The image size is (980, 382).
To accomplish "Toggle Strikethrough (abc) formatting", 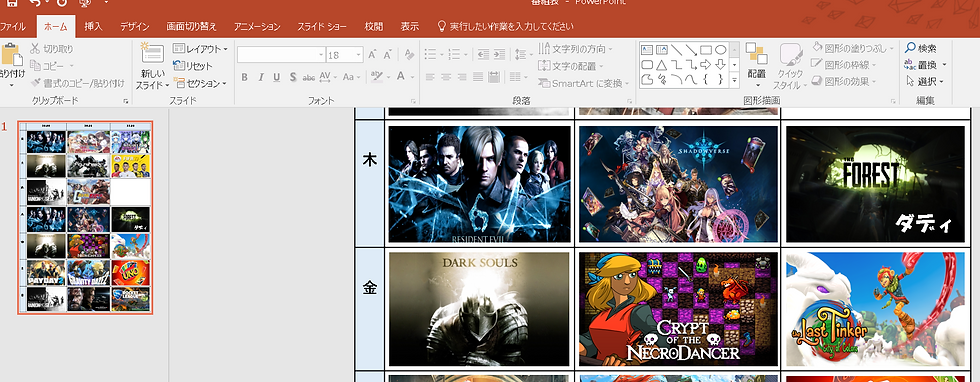I will pyautogui.click(x=309, y=77).
